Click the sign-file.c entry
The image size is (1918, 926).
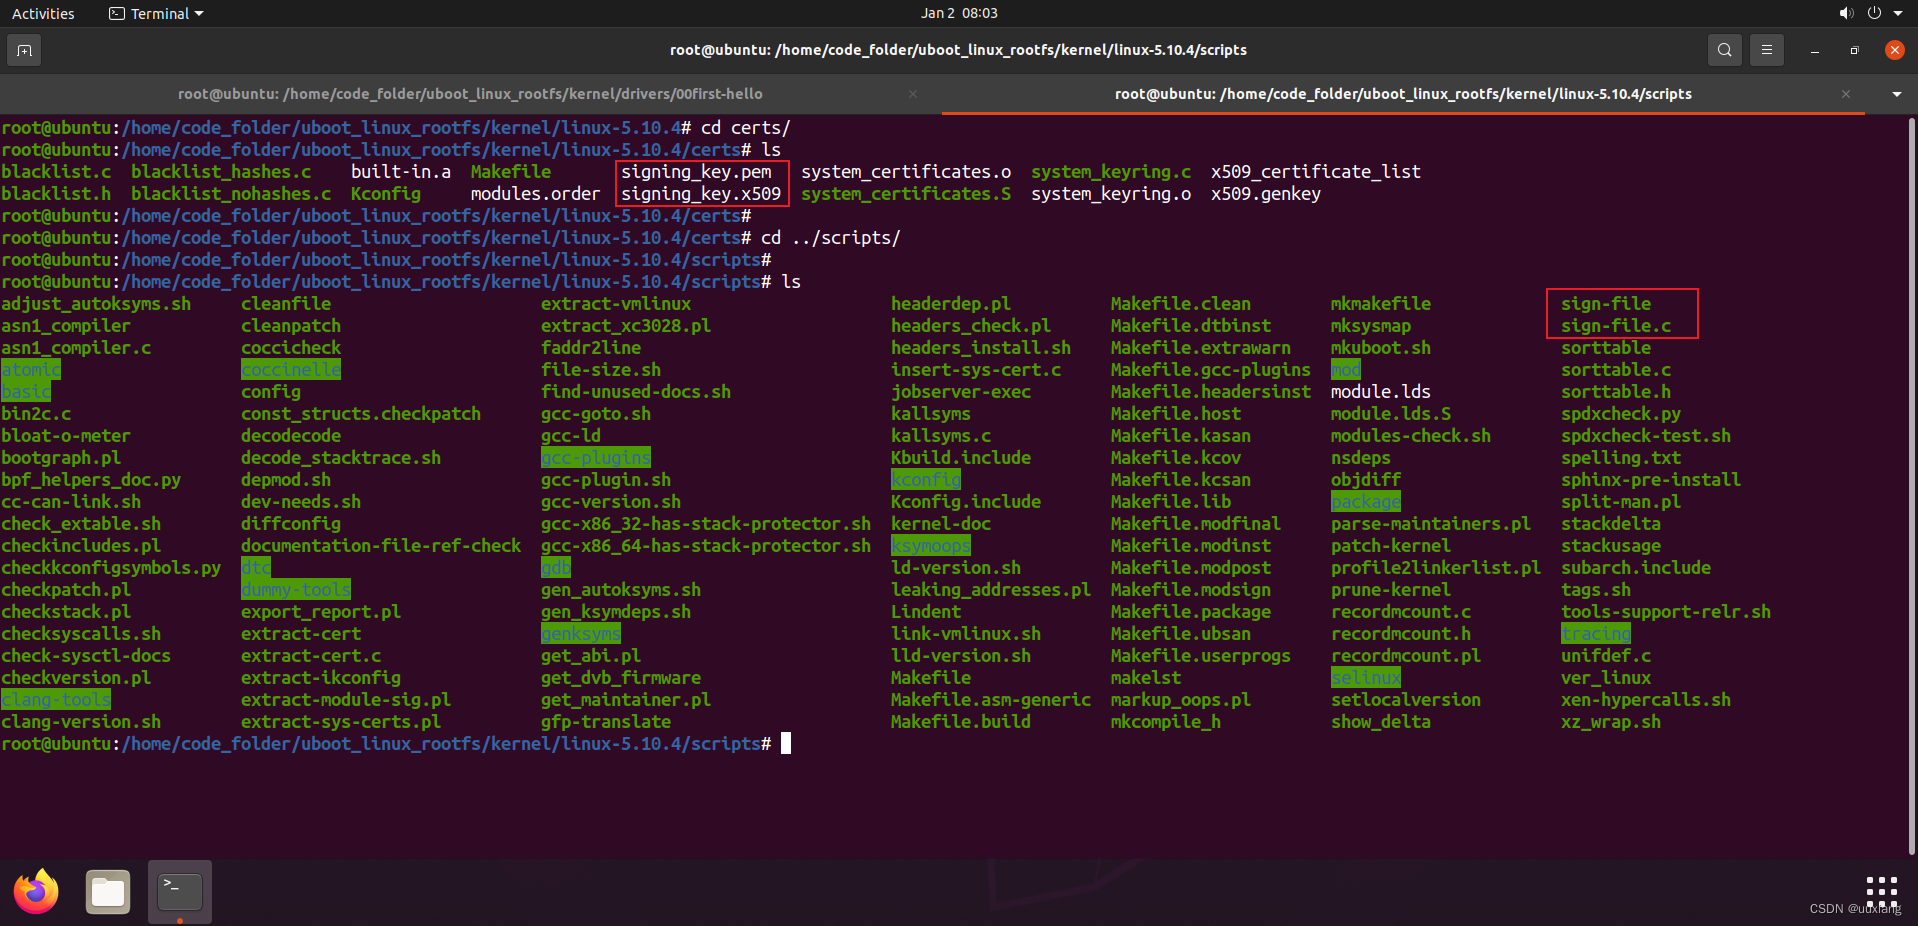1616,326
